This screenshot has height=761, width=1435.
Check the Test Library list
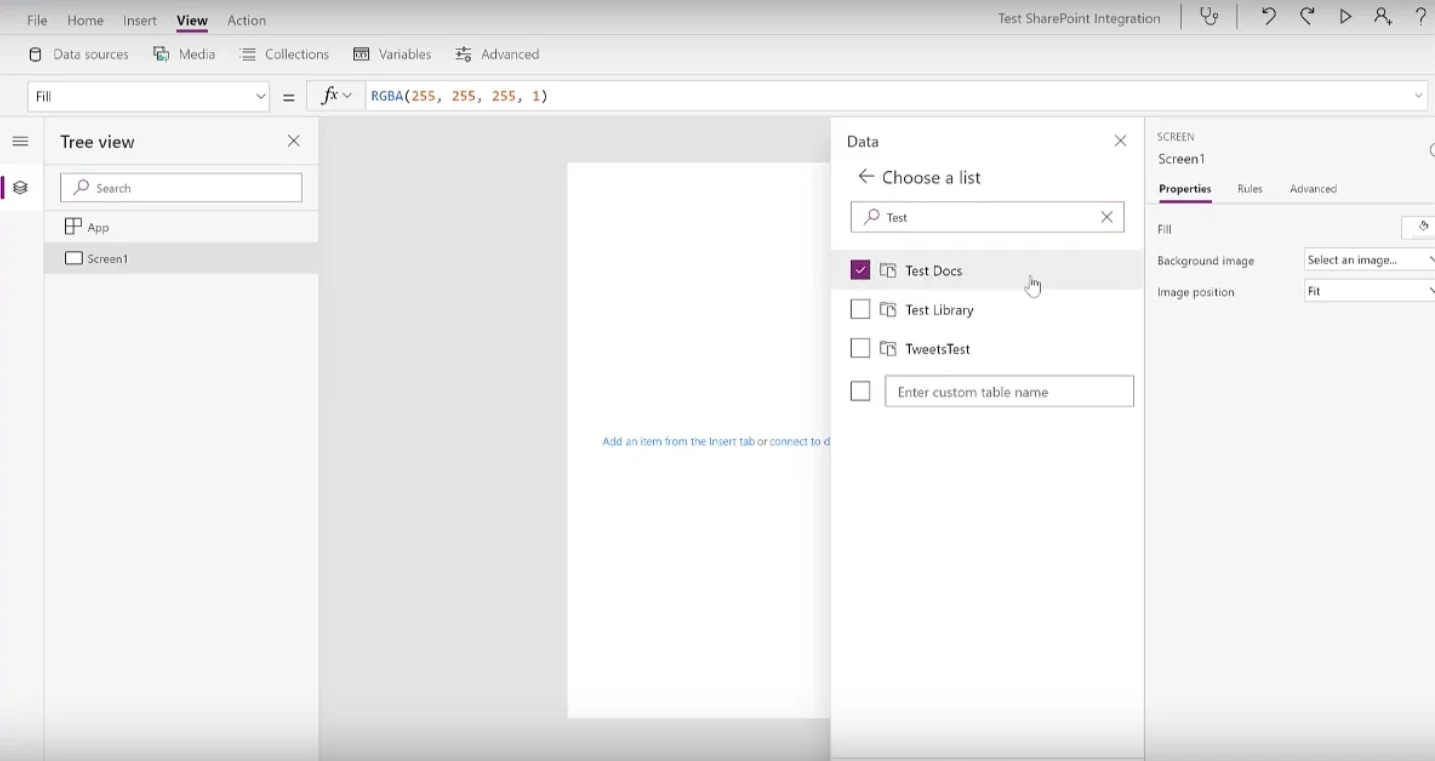860,309
